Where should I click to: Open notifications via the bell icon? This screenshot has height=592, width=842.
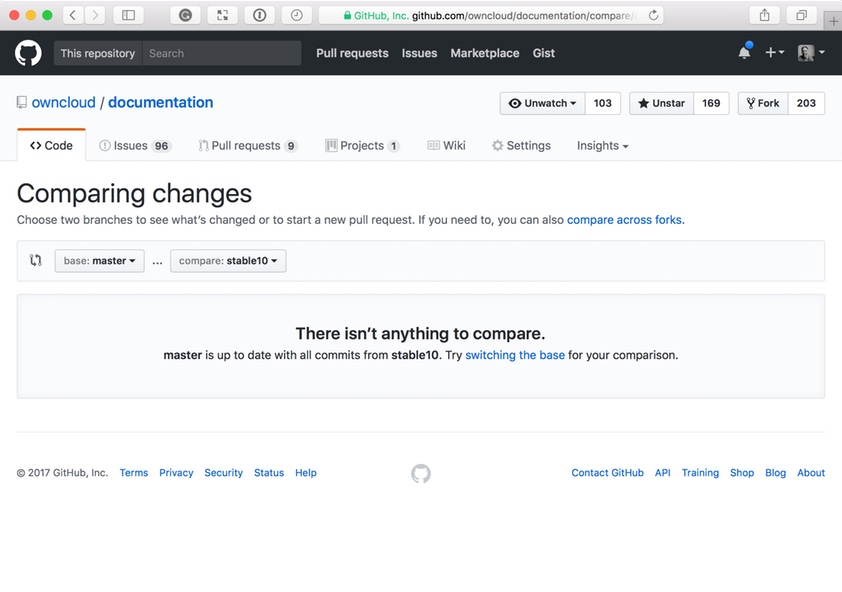click(744, 52)
